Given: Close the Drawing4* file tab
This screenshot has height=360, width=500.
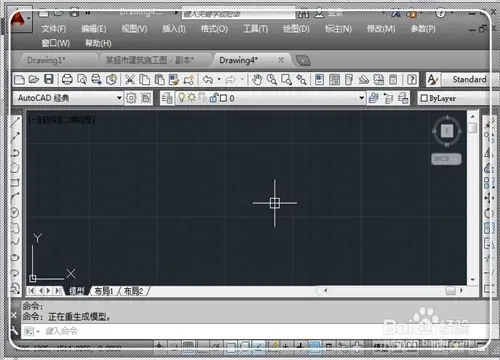Looking at the screenshot, I should [x=281, y=60].
